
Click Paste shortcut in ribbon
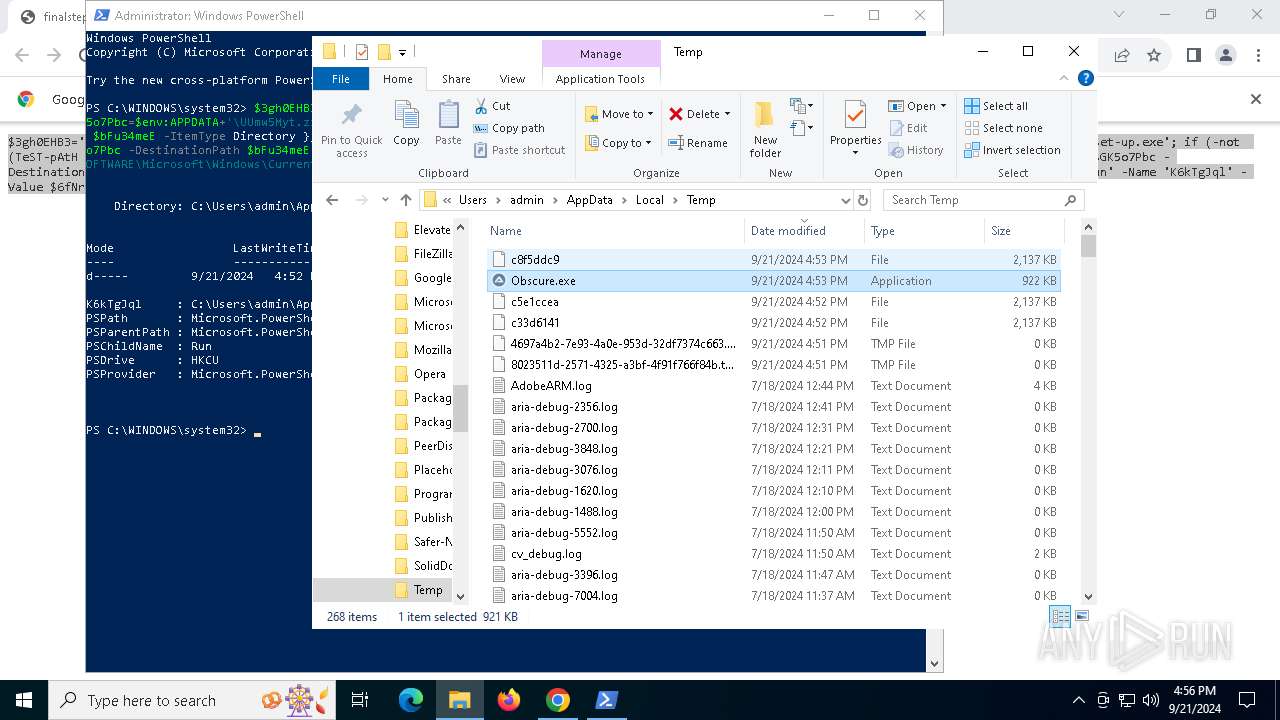519,150
